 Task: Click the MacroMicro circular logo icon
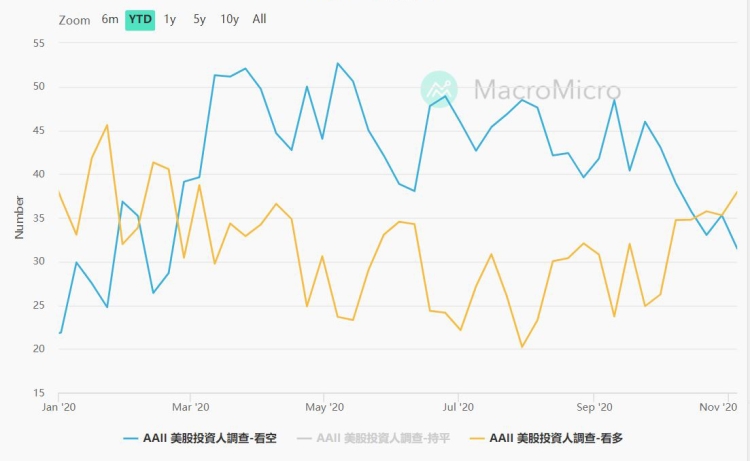pos(438,89)
